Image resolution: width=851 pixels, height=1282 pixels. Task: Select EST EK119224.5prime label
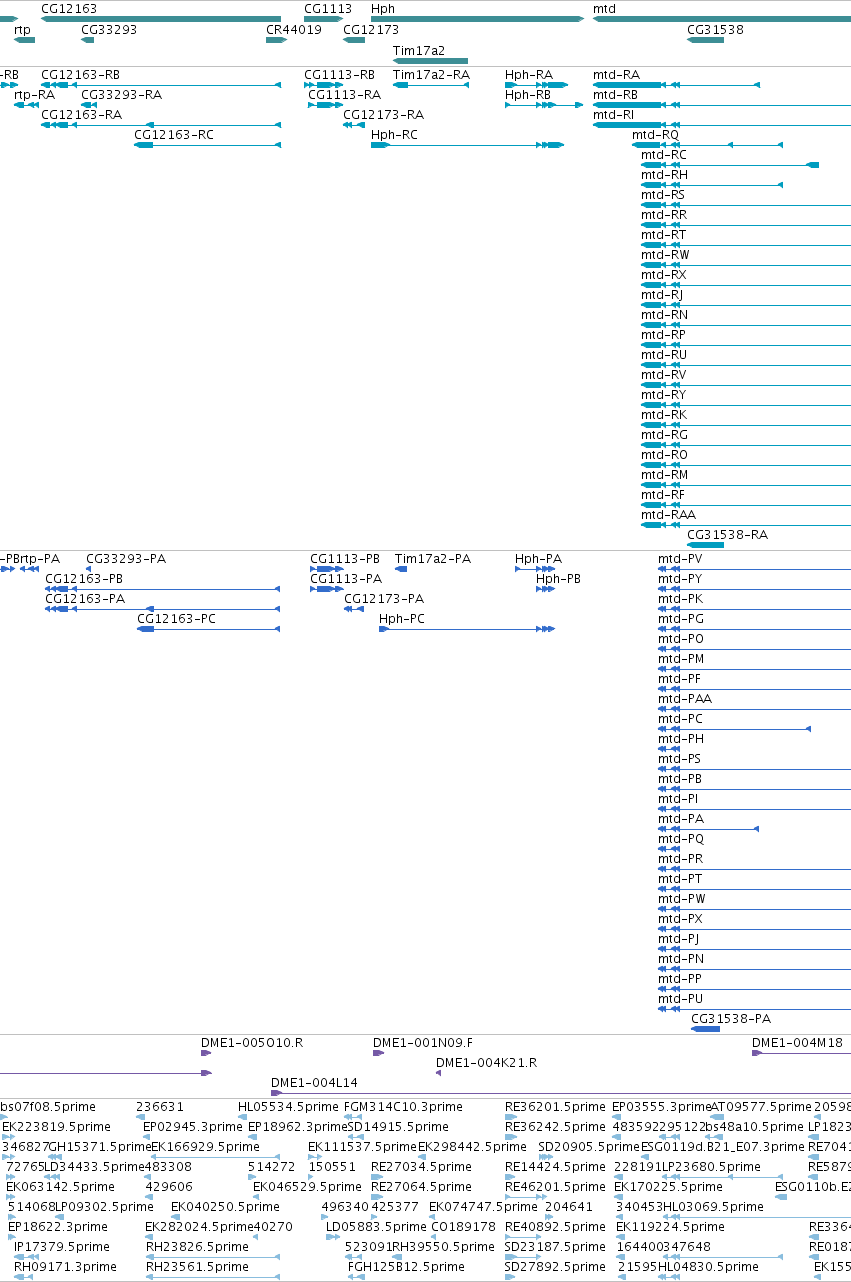pyautogui.click(x=670, y=1227)
